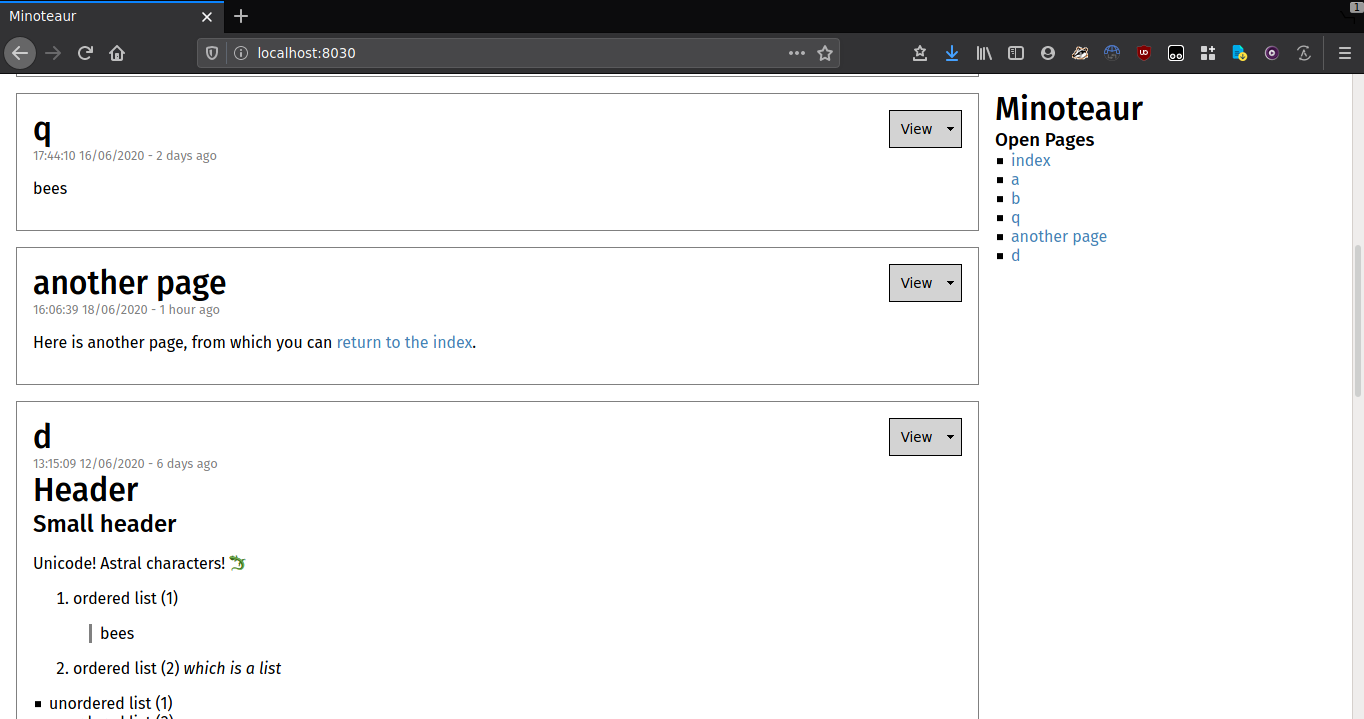Click the large 'q' page title
The width and height of the screenshot is (1364, 719).
(x=42, y=130)
